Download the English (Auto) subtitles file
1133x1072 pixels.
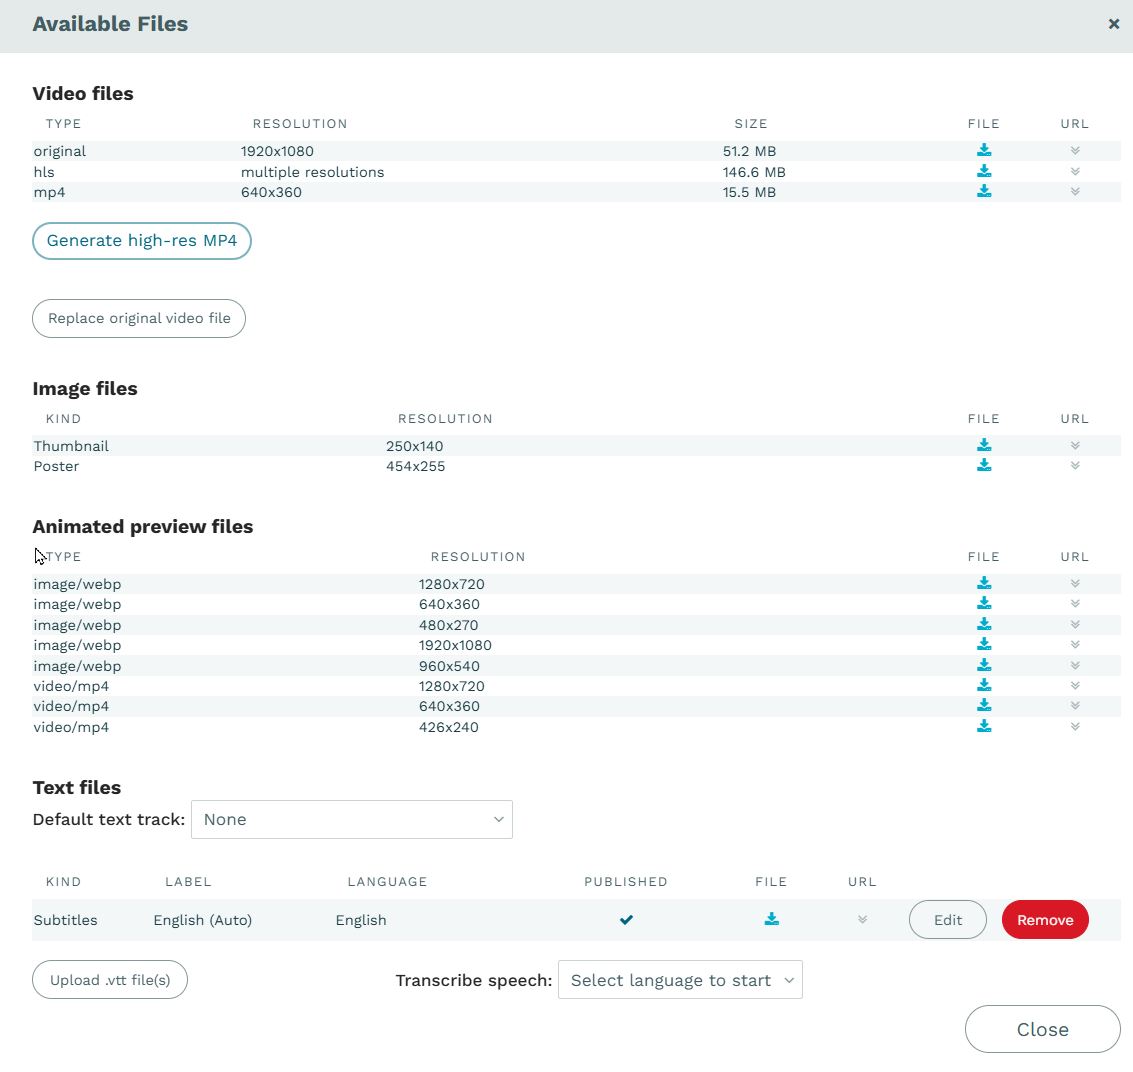tap(772, 919)
